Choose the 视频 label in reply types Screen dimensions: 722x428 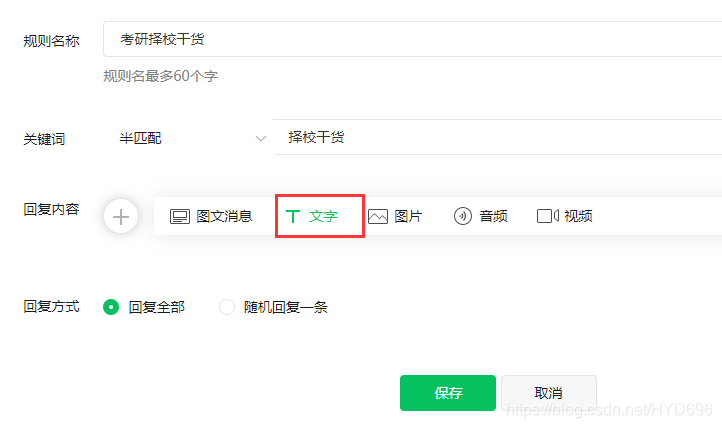(578, 216)
